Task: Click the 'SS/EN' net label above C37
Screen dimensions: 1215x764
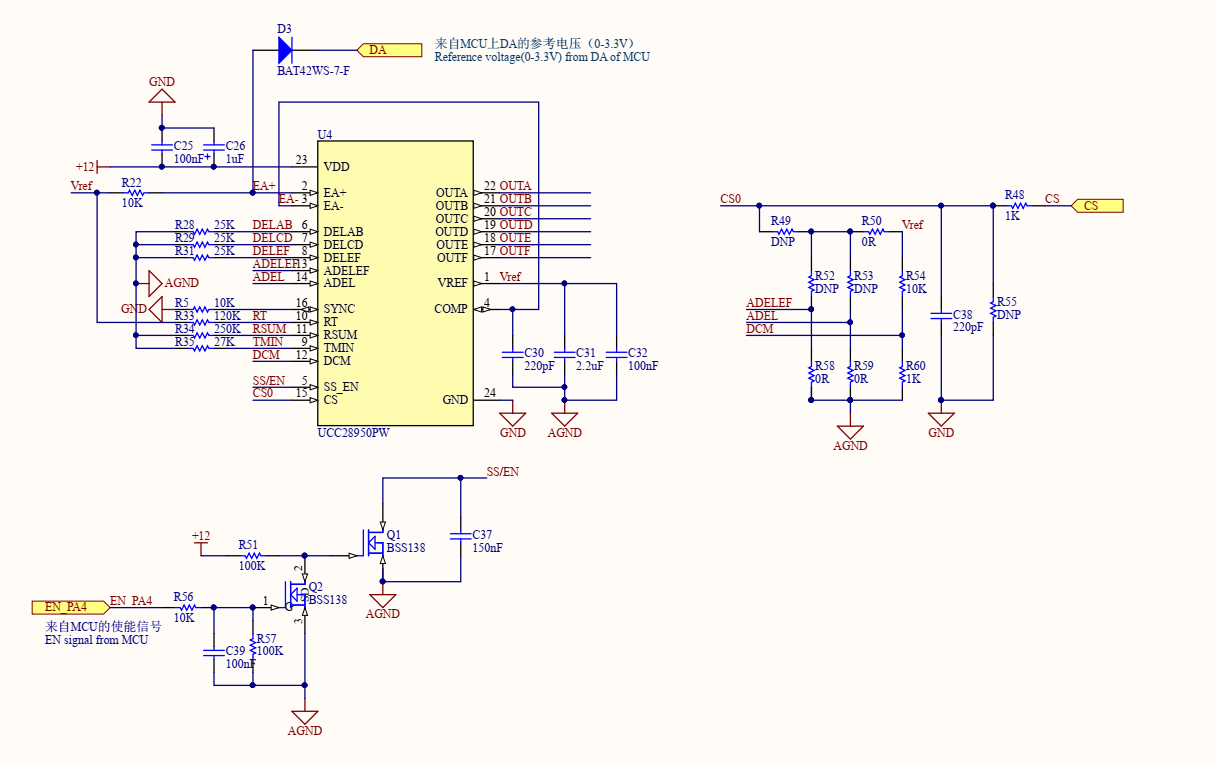Action: click(x=503, y=471)
